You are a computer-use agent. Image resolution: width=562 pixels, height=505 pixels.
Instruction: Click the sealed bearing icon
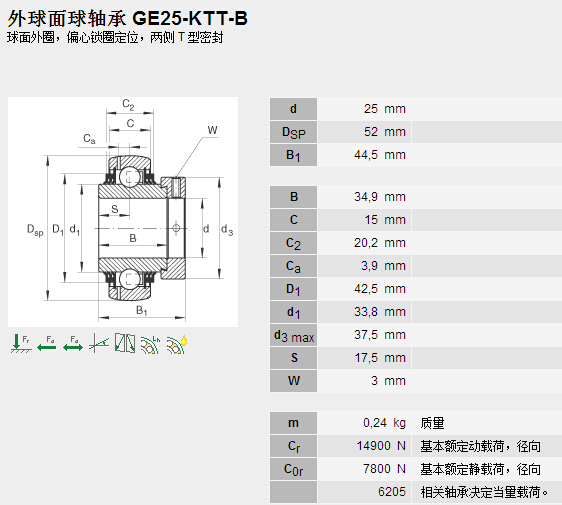(125, 343)
